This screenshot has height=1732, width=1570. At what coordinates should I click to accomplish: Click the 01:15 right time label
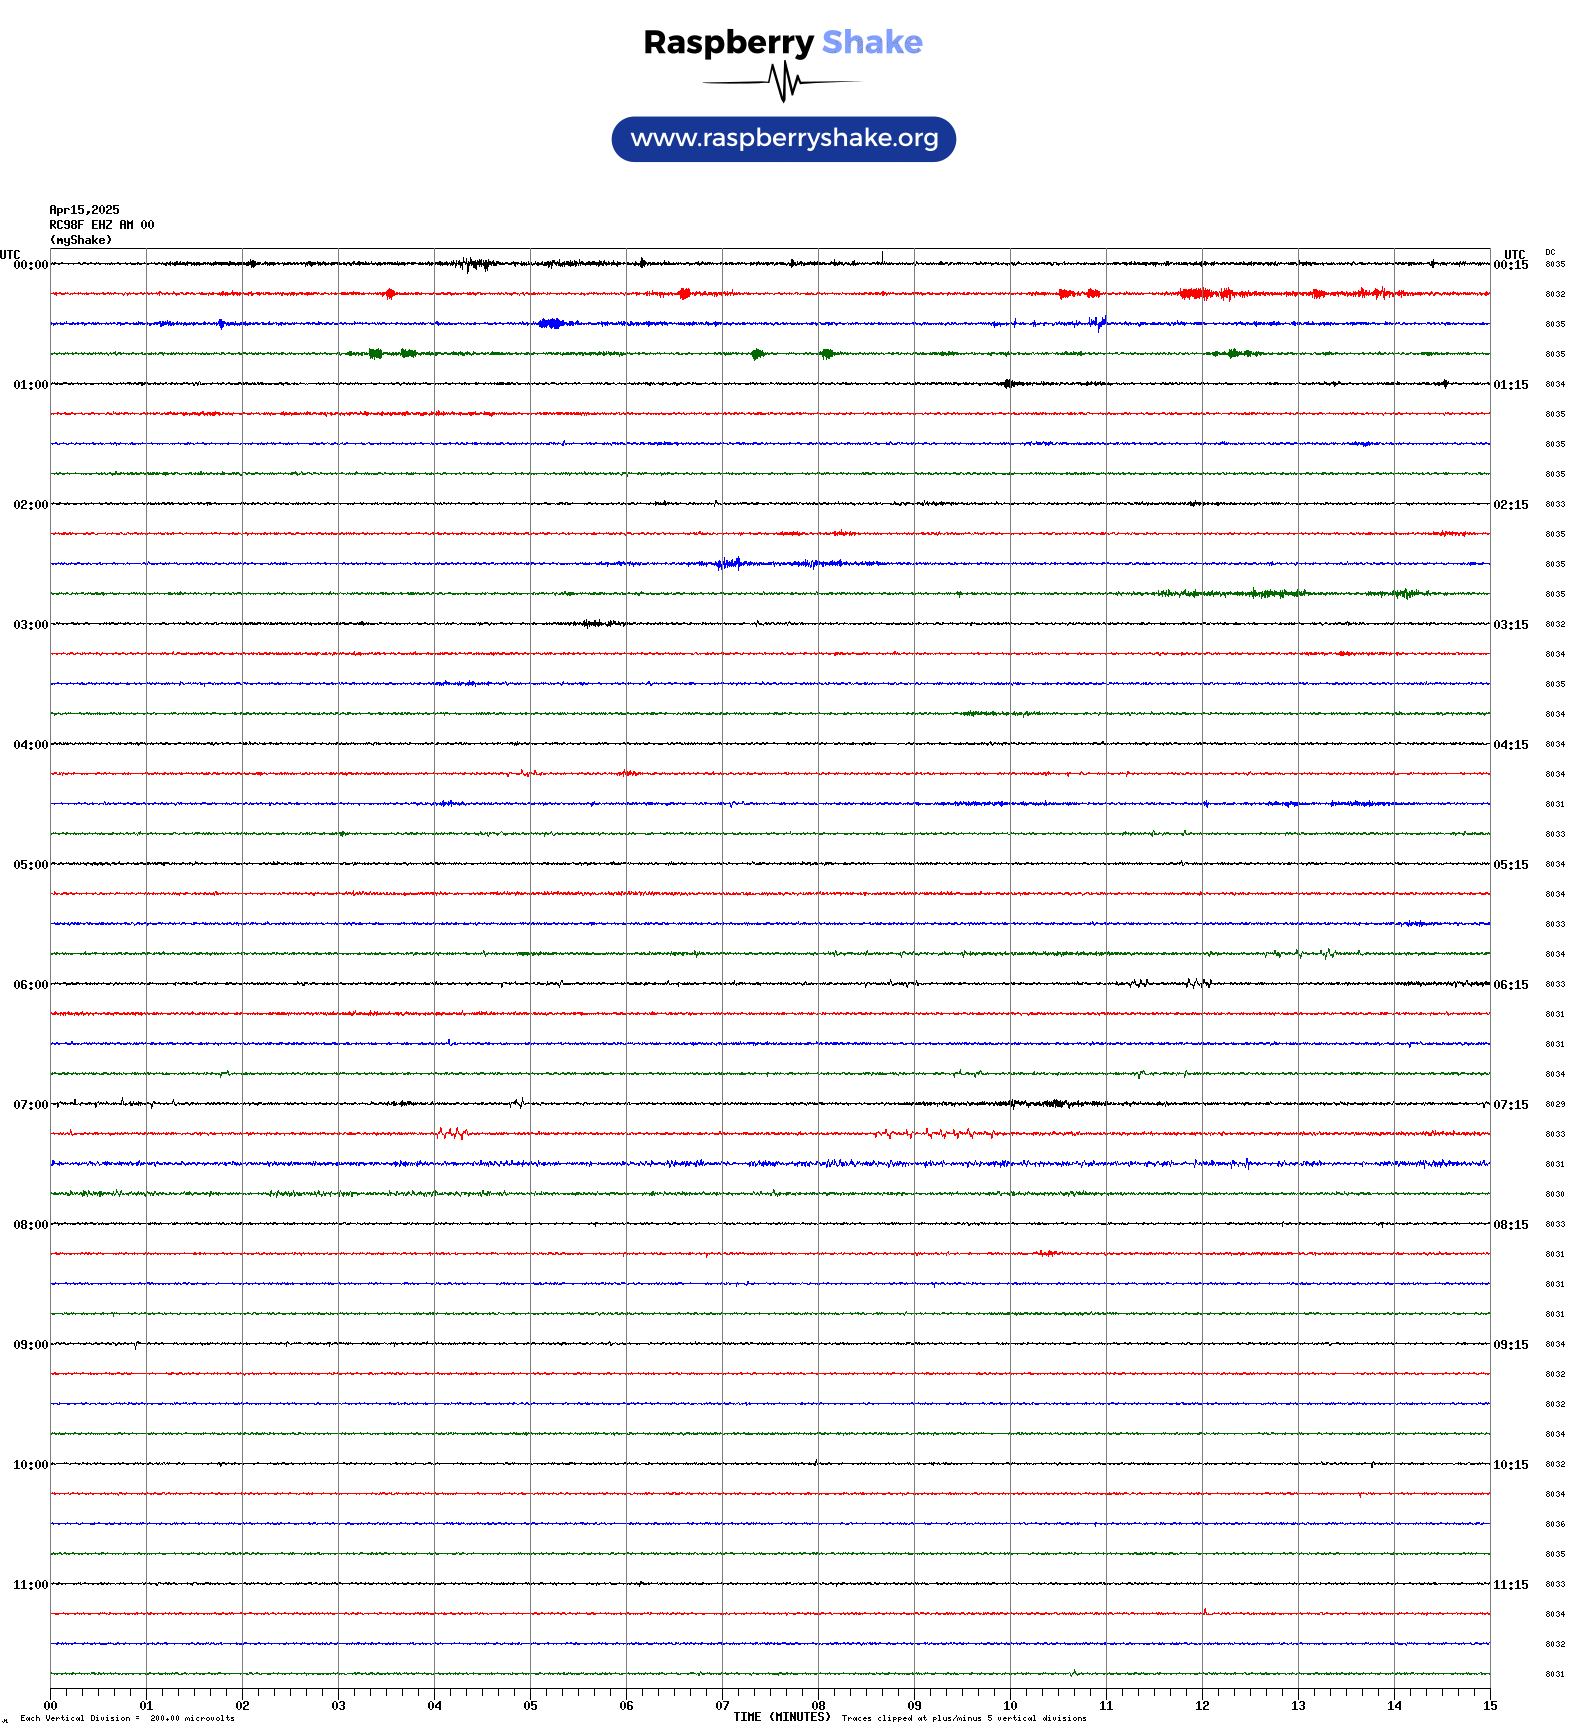pyautogui.click(x=1511, y=385)
